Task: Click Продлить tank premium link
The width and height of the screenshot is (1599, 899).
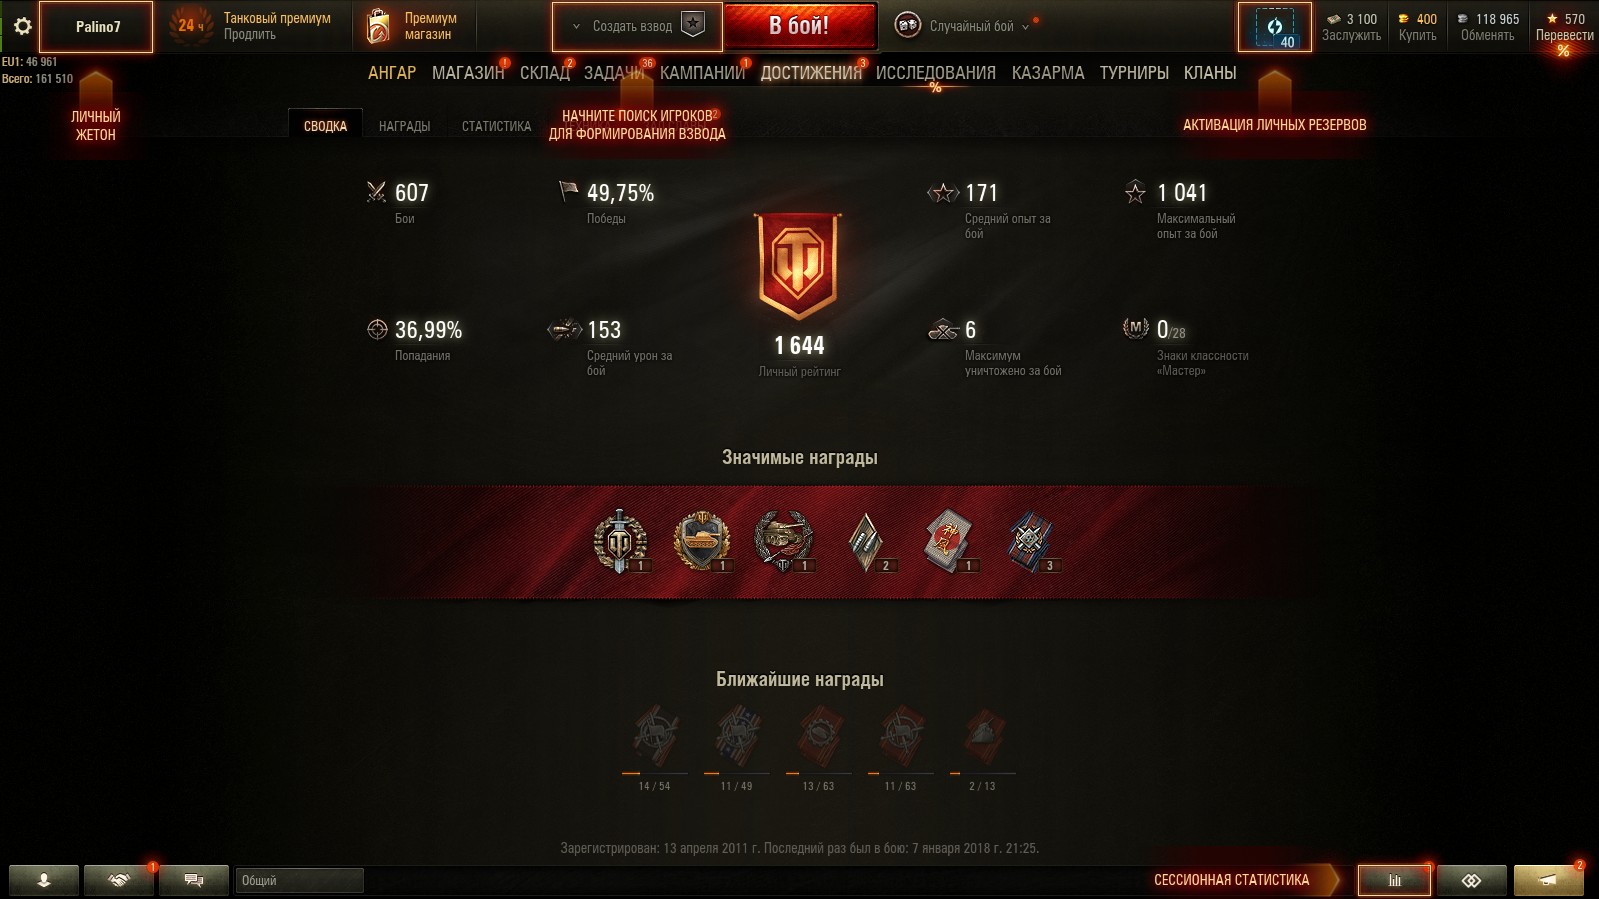Action: tap(250, 35)
